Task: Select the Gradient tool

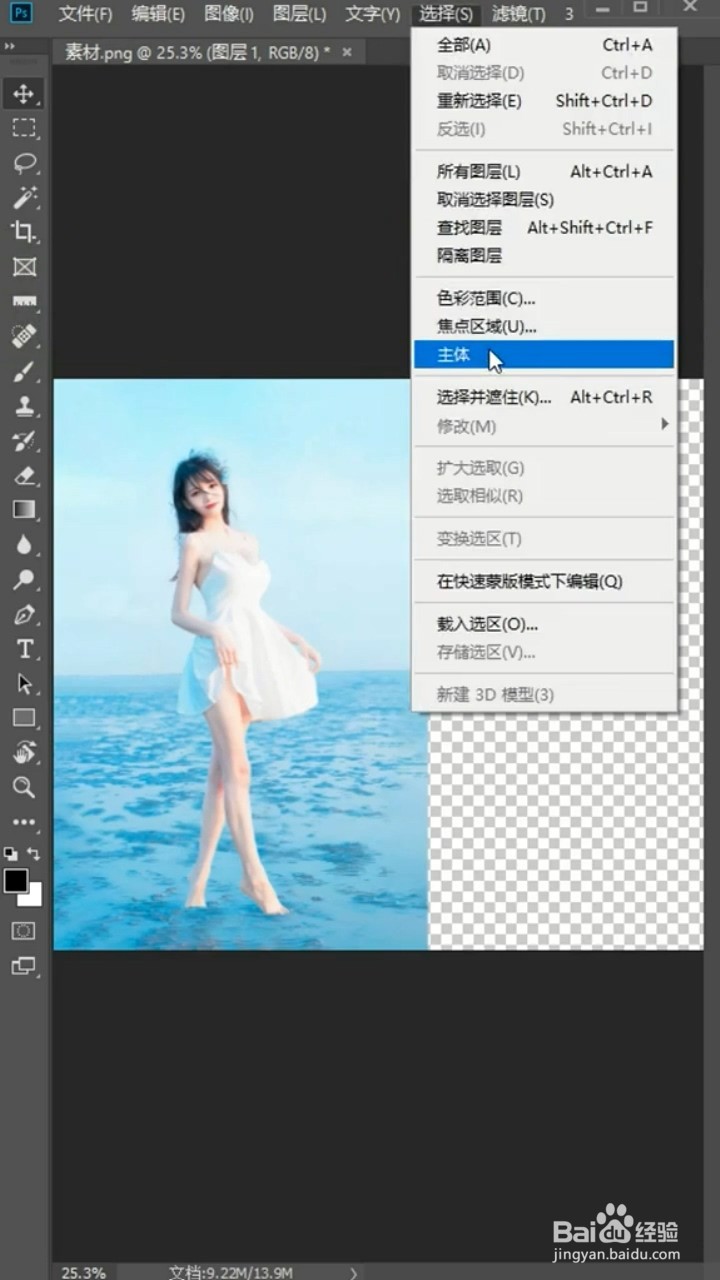Action: tap(24, 509)
